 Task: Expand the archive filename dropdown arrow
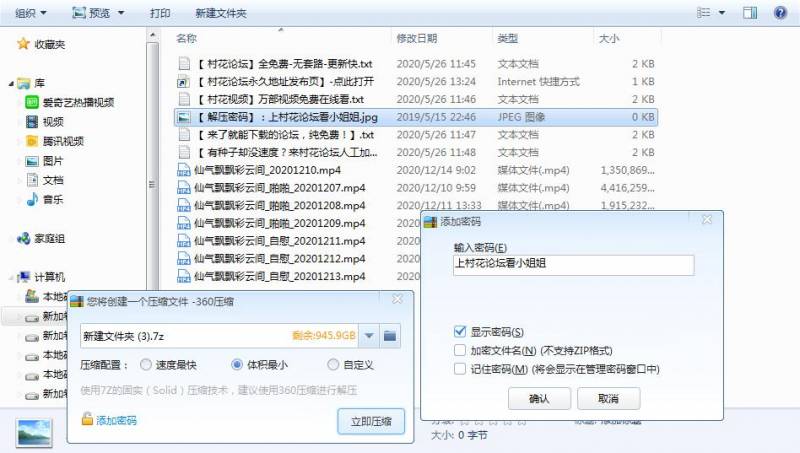(x=369, y=335)
